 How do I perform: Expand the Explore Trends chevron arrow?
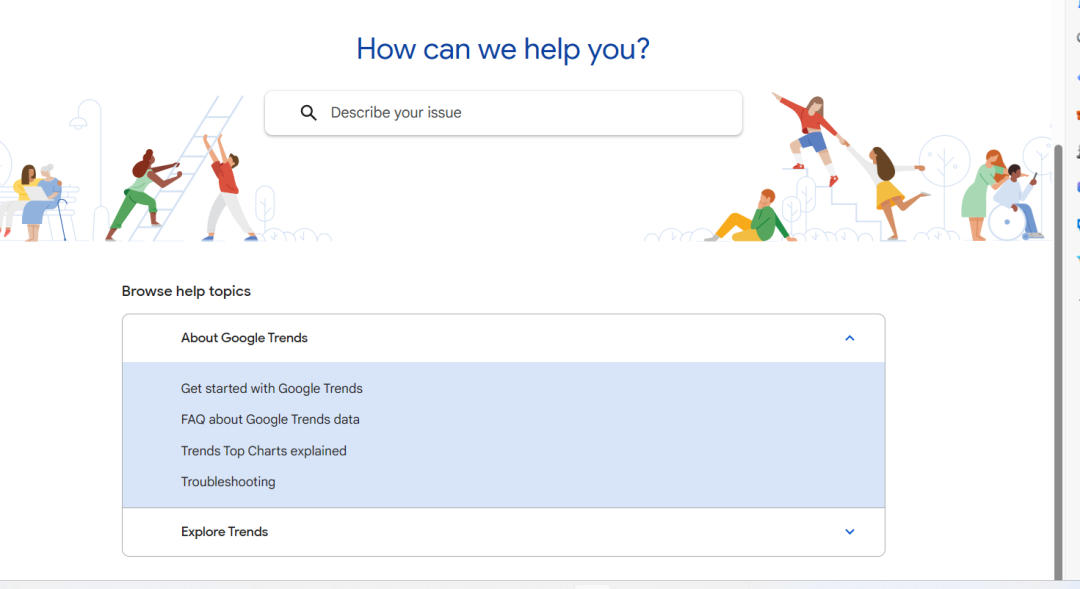tap(849, 532)
